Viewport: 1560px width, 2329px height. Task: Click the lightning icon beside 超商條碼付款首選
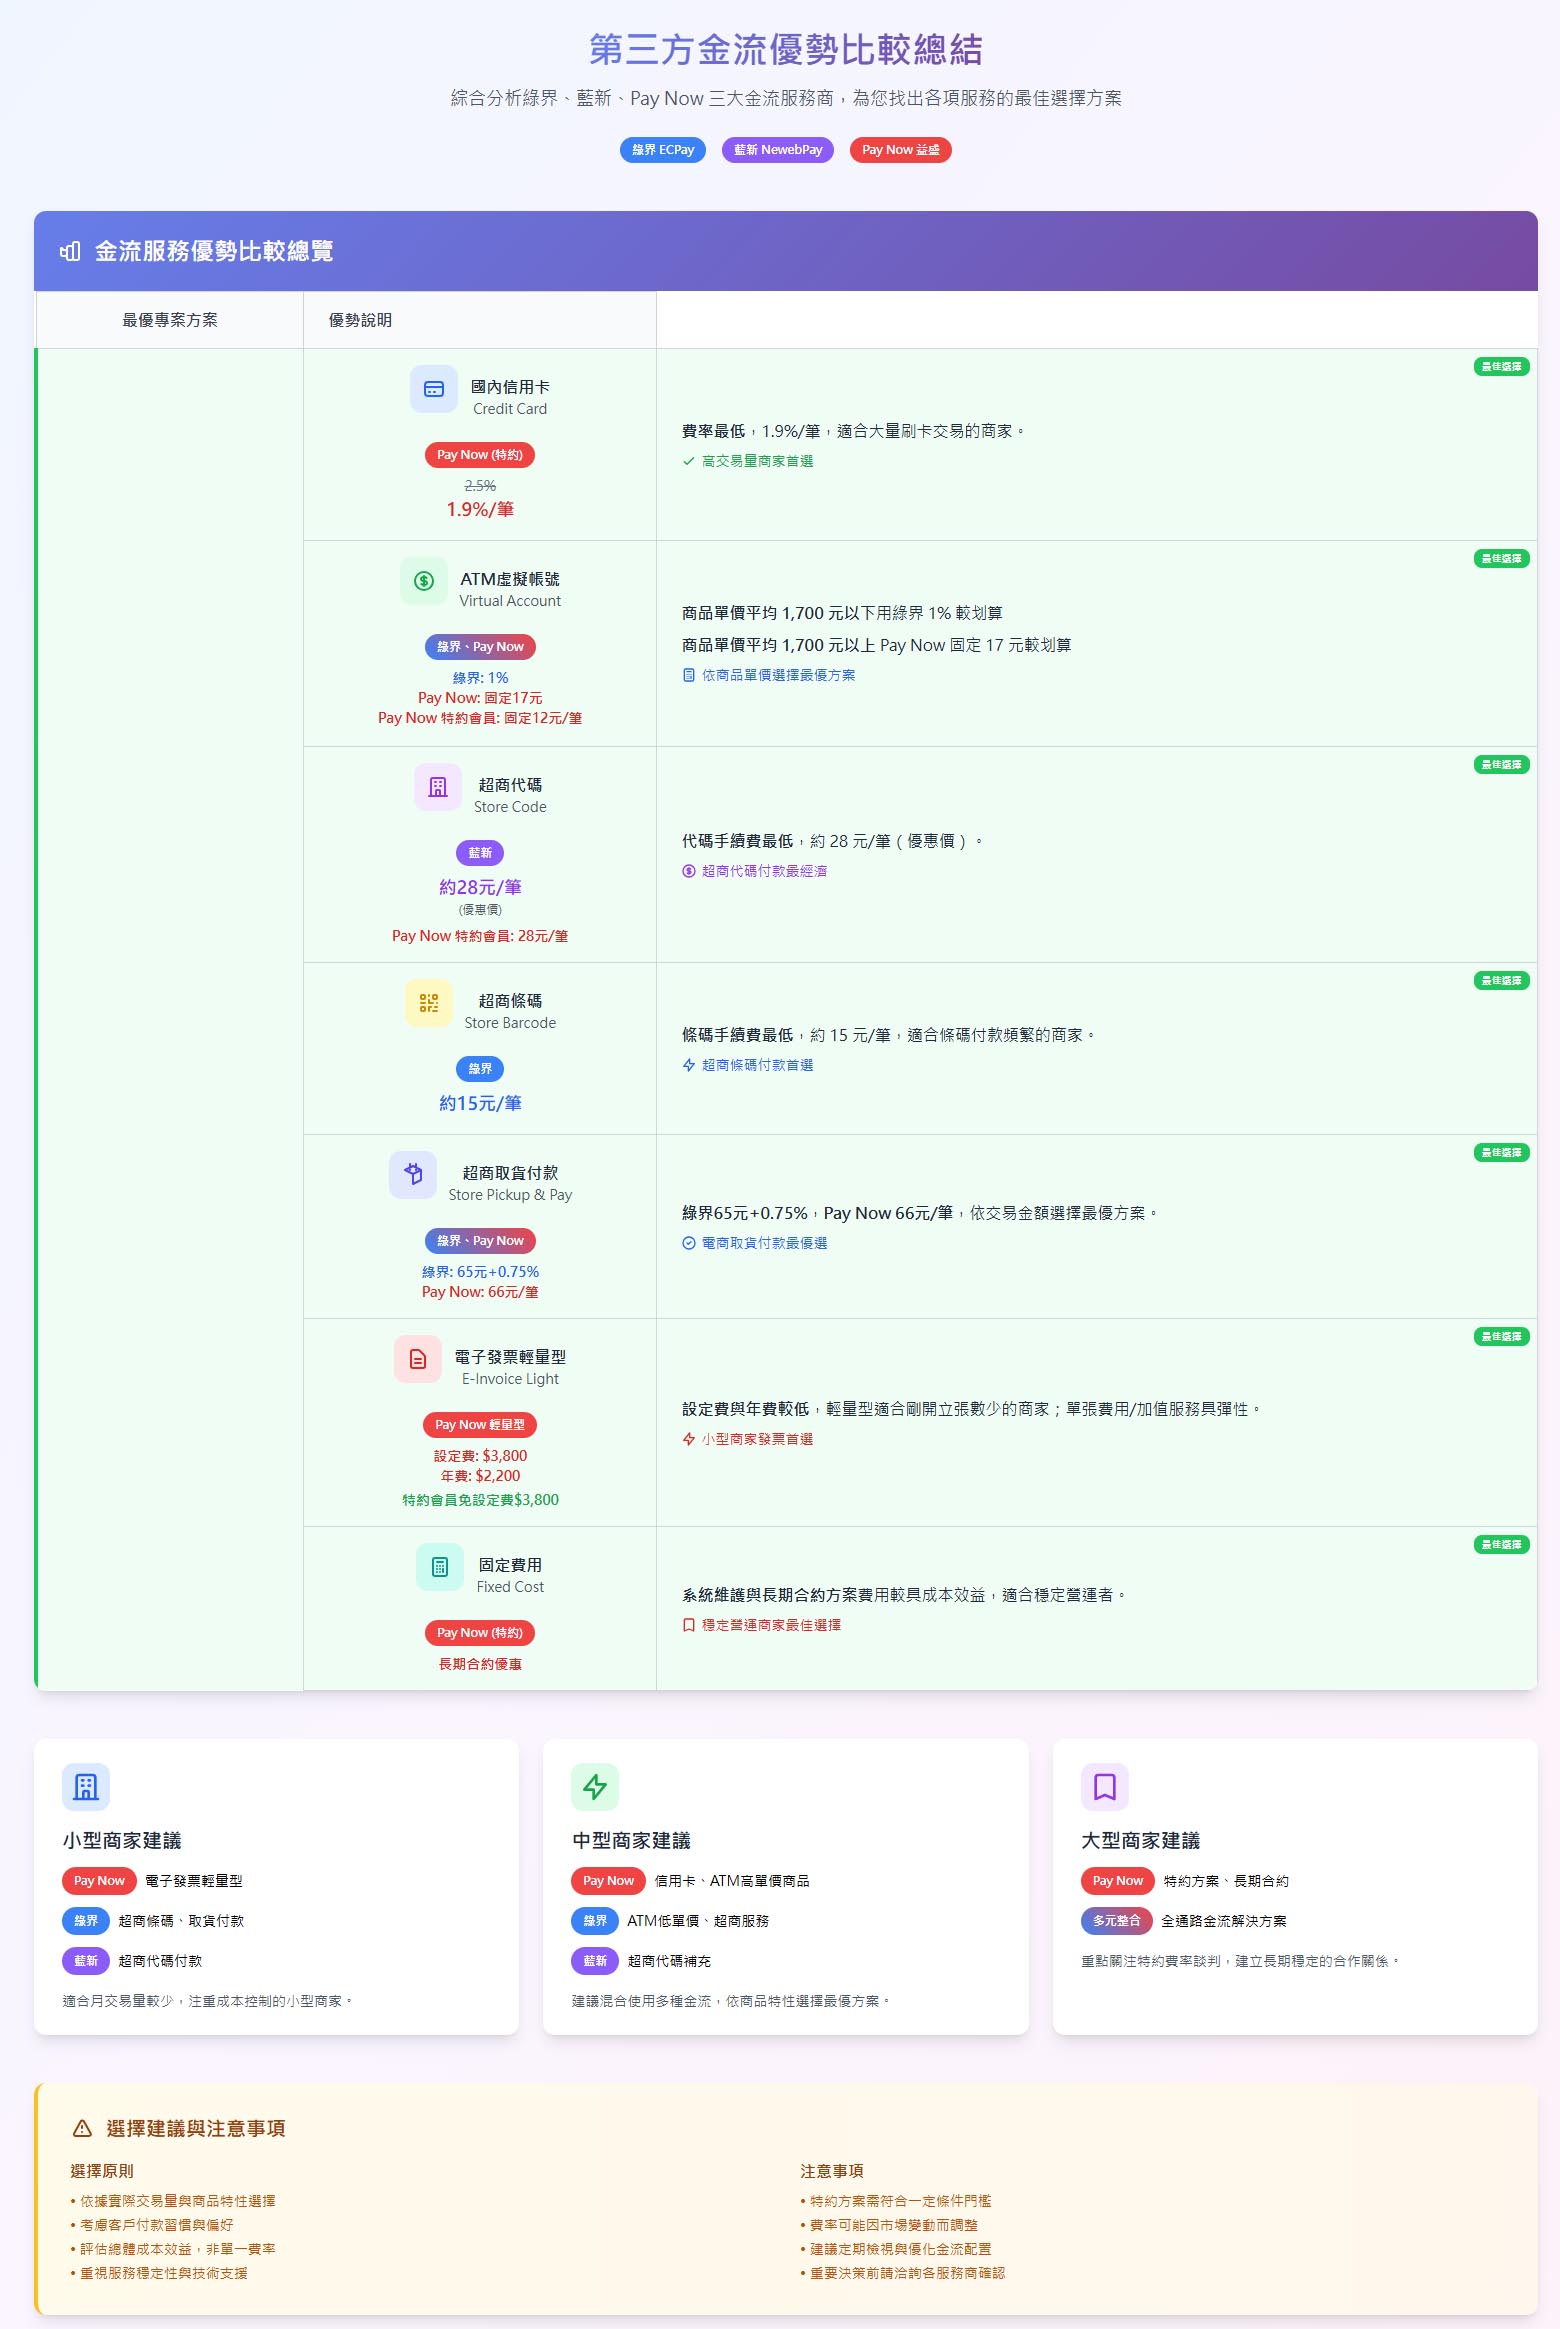(688, 1065)
